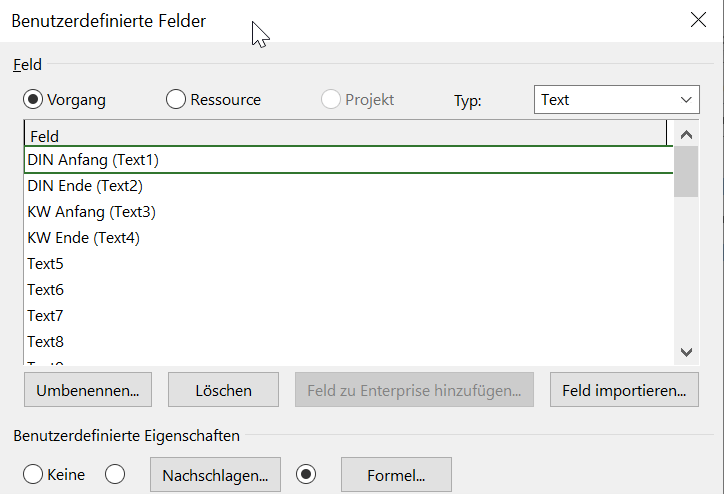Screen dimensions: 724x494
Task: Select the Ressource radio button
Action: [176, 99]
